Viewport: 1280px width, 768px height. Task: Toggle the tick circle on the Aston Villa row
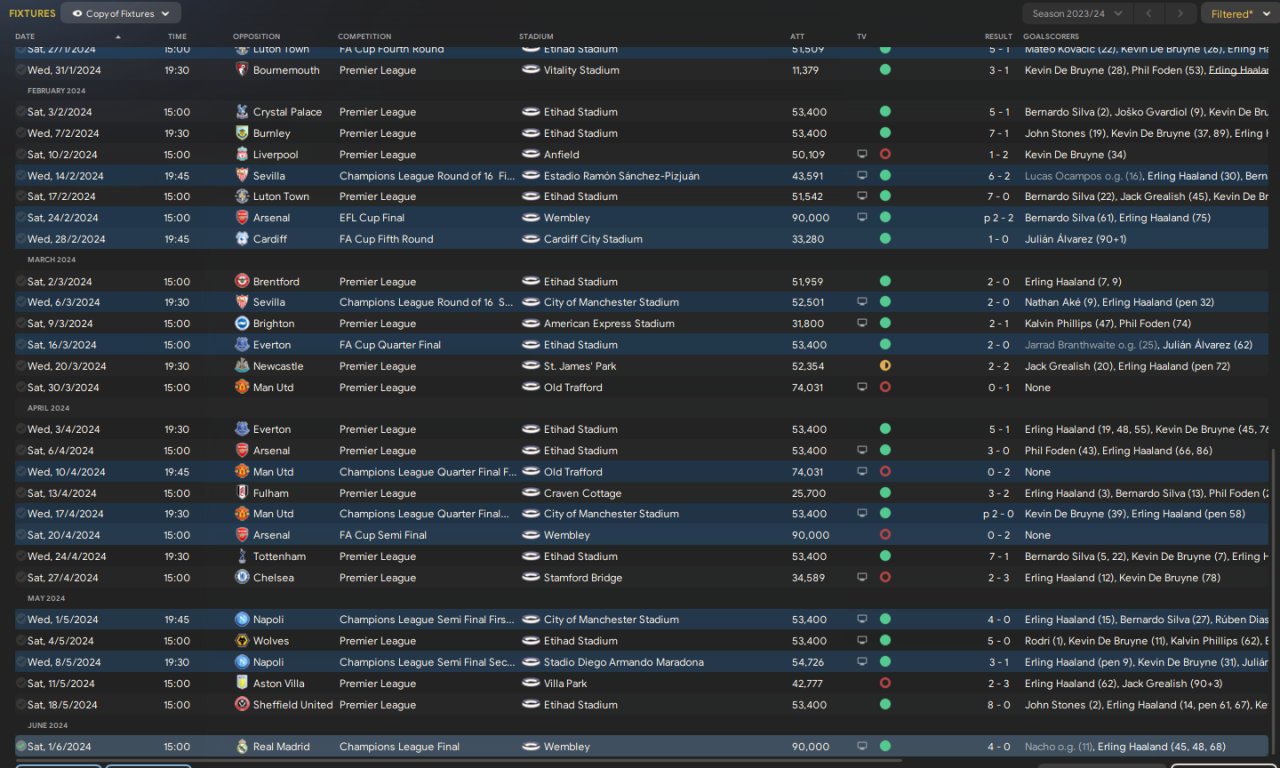pyautogui.click(x=21, y=684)
